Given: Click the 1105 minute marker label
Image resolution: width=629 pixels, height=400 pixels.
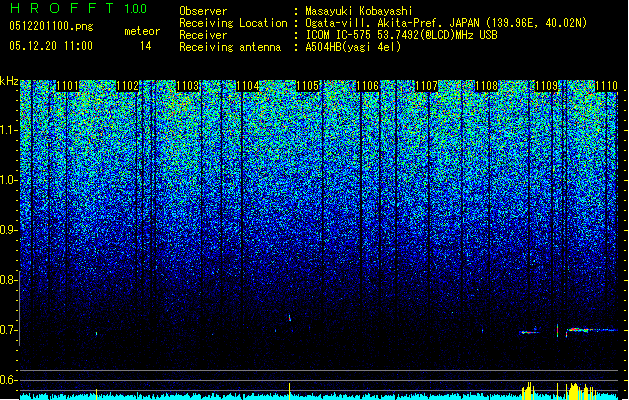Looking at the screenshot, I should click(308, 86).
